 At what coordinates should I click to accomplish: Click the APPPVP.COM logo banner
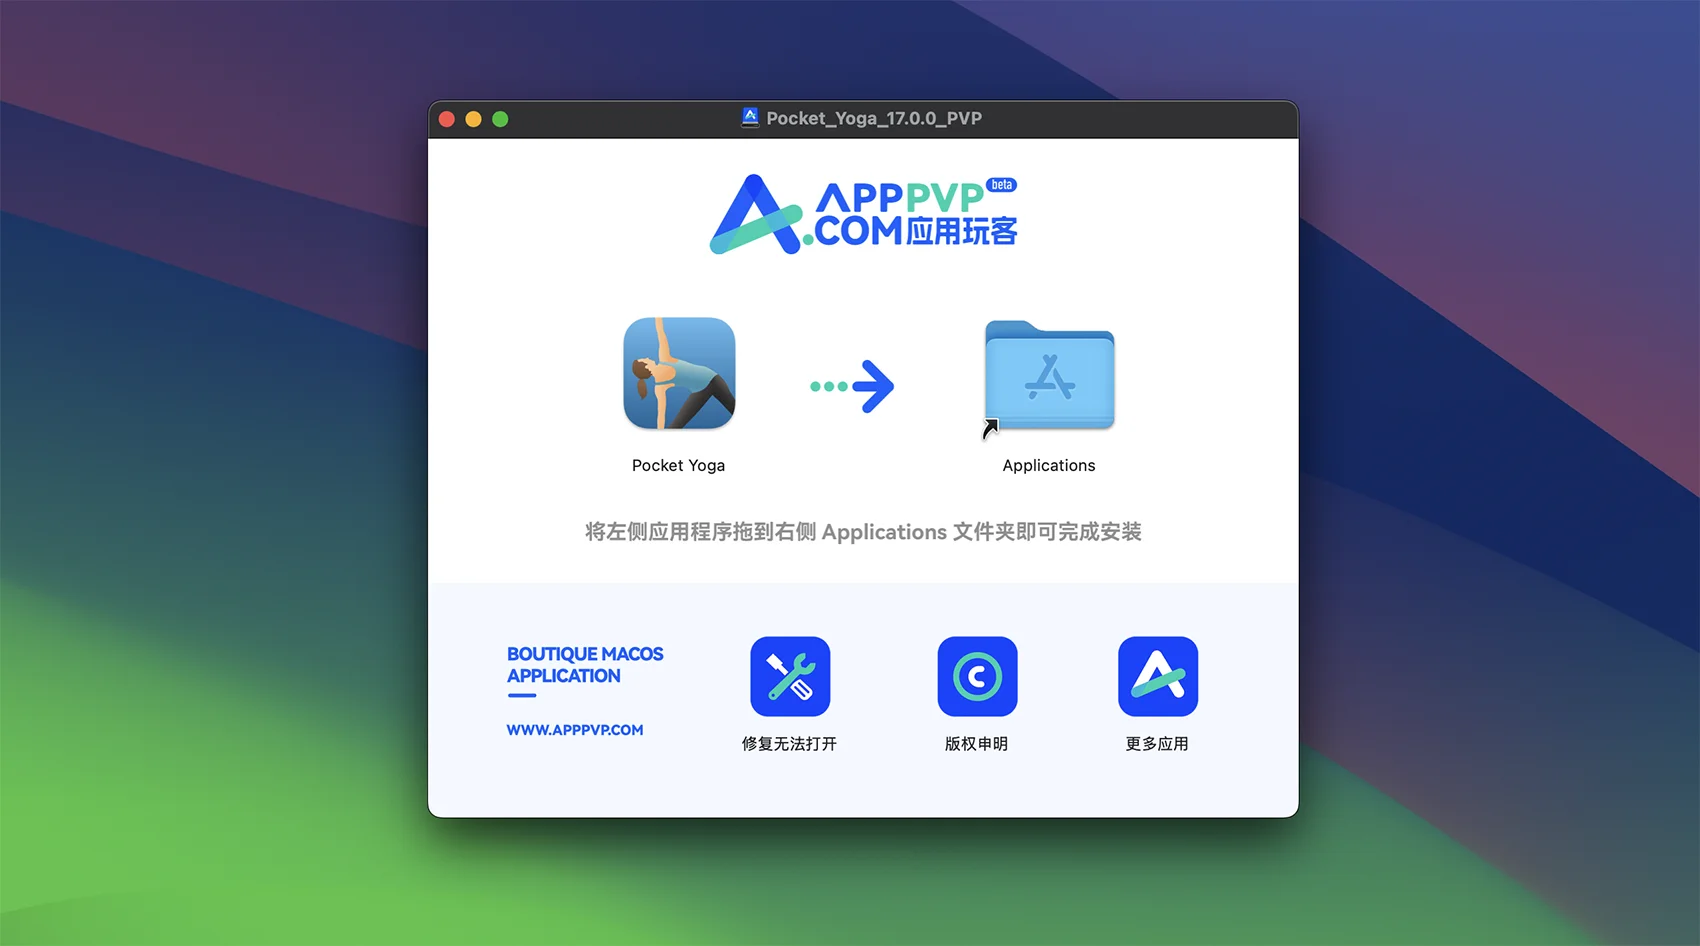[x=864, y=214]
